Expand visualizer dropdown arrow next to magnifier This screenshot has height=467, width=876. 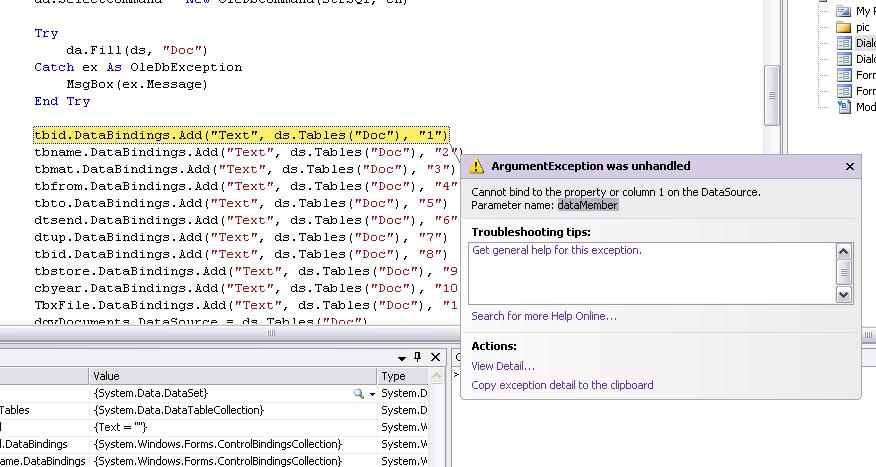click(372, 394)
